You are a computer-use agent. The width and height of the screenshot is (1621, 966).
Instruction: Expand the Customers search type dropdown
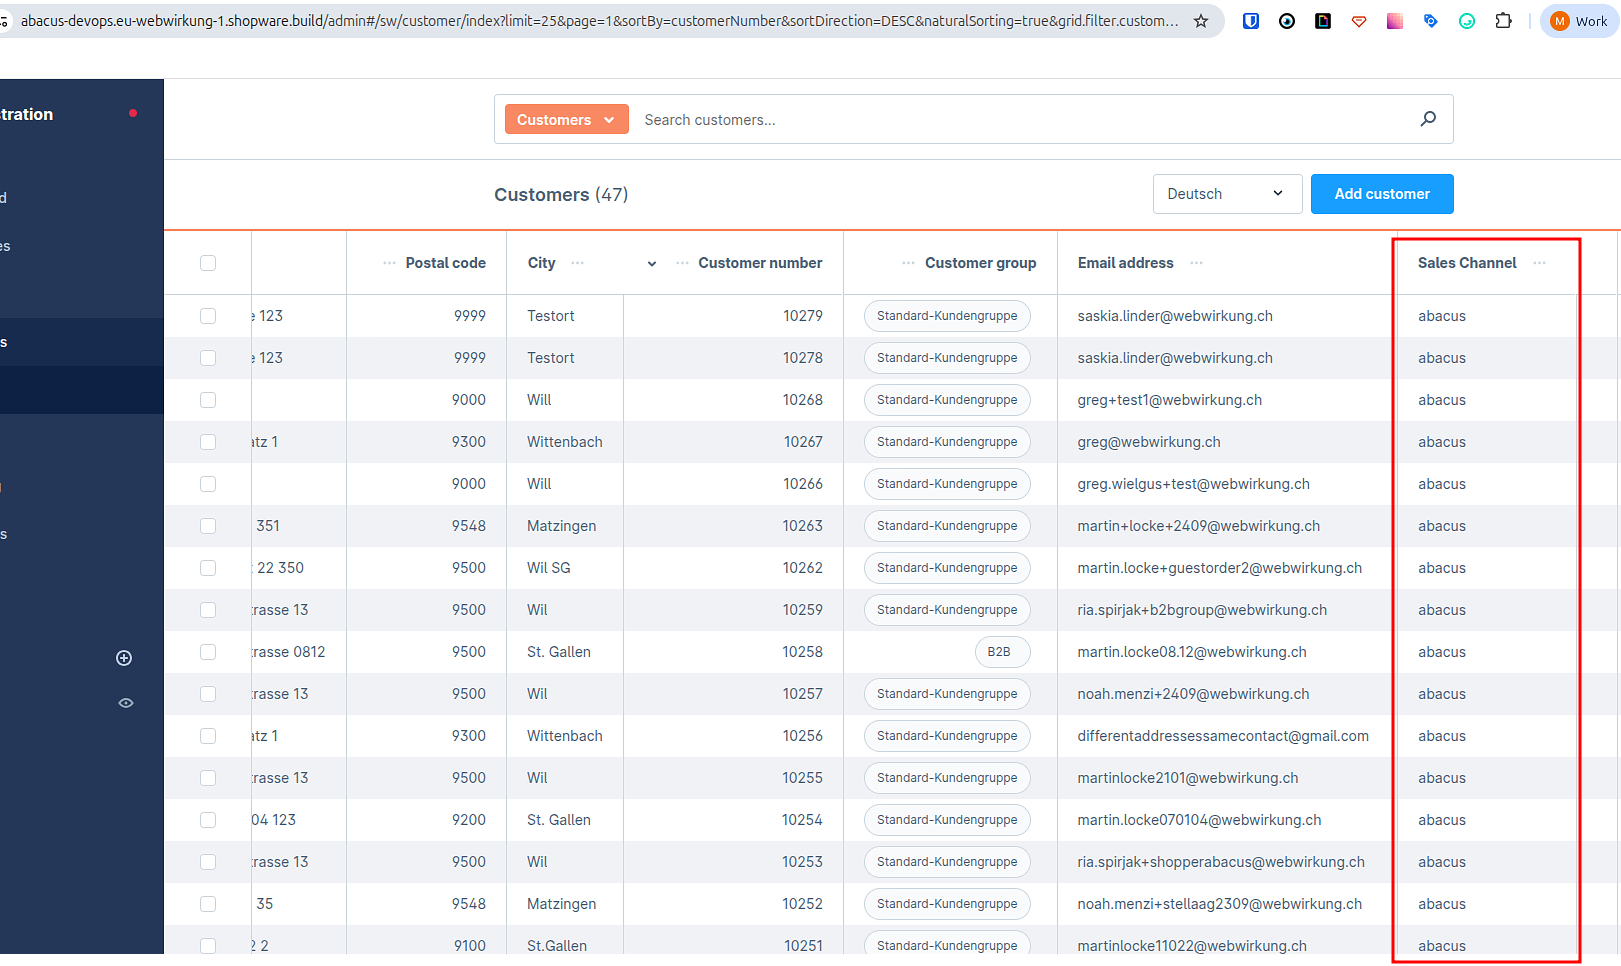[x=566, y=119]
